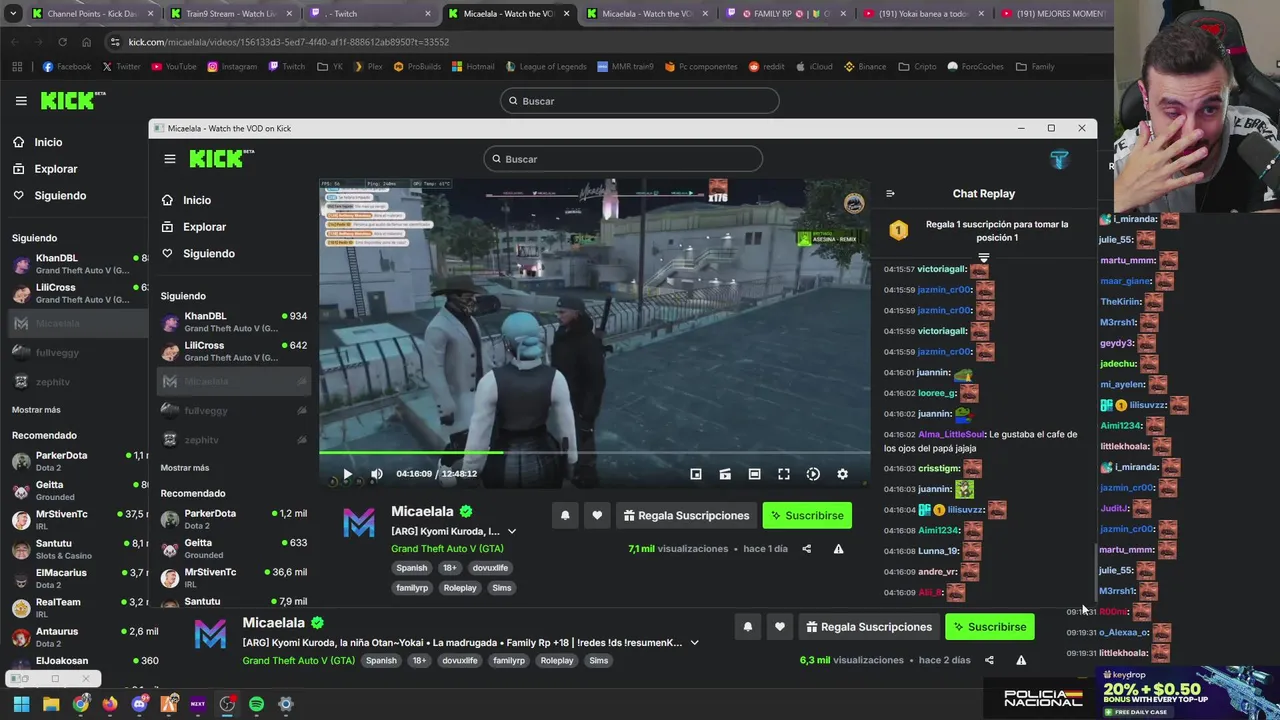
Task: Toggle notification bell in pop-up window
Action: click(x=565, y=516)
